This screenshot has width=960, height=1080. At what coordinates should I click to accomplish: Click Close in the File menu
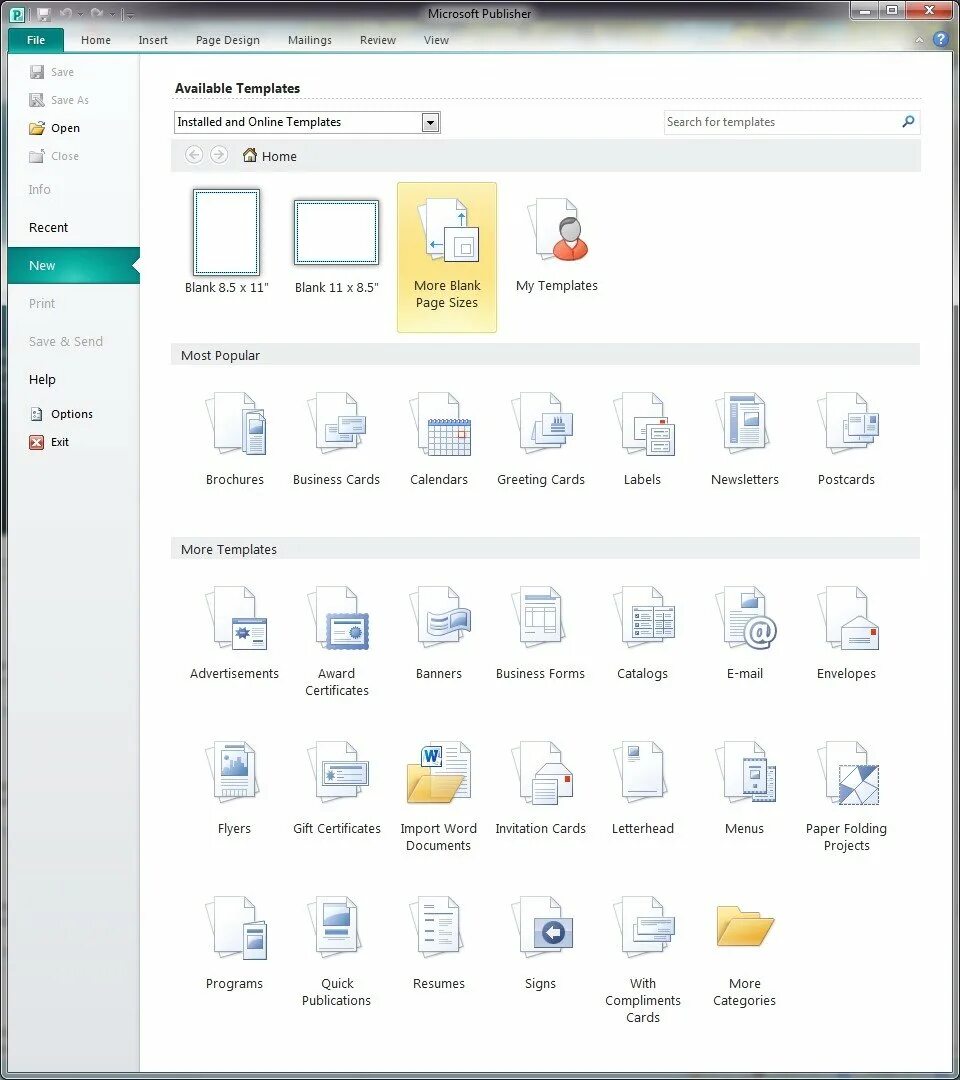54,156
